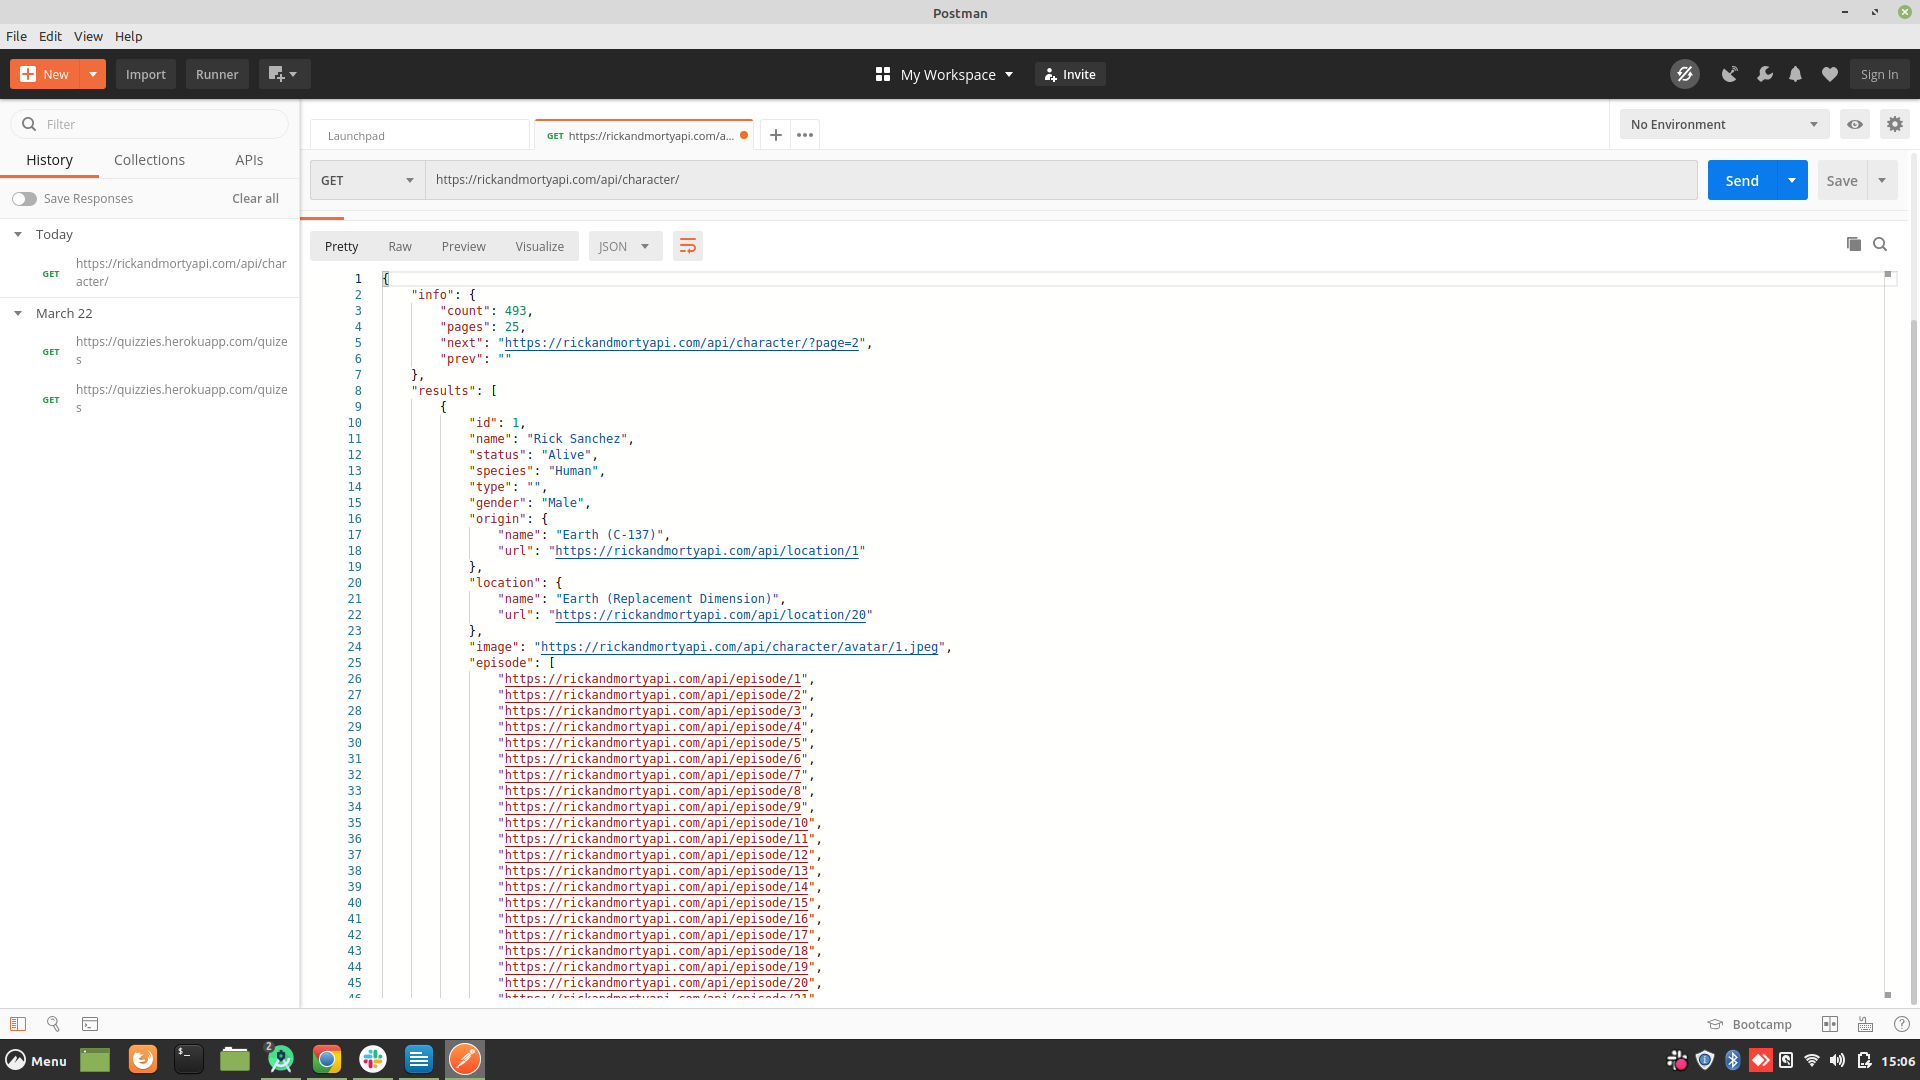The height and width of the screenshot is (1080, 1920).
Task: Select the Visualize response view
Action: (540, 246)
